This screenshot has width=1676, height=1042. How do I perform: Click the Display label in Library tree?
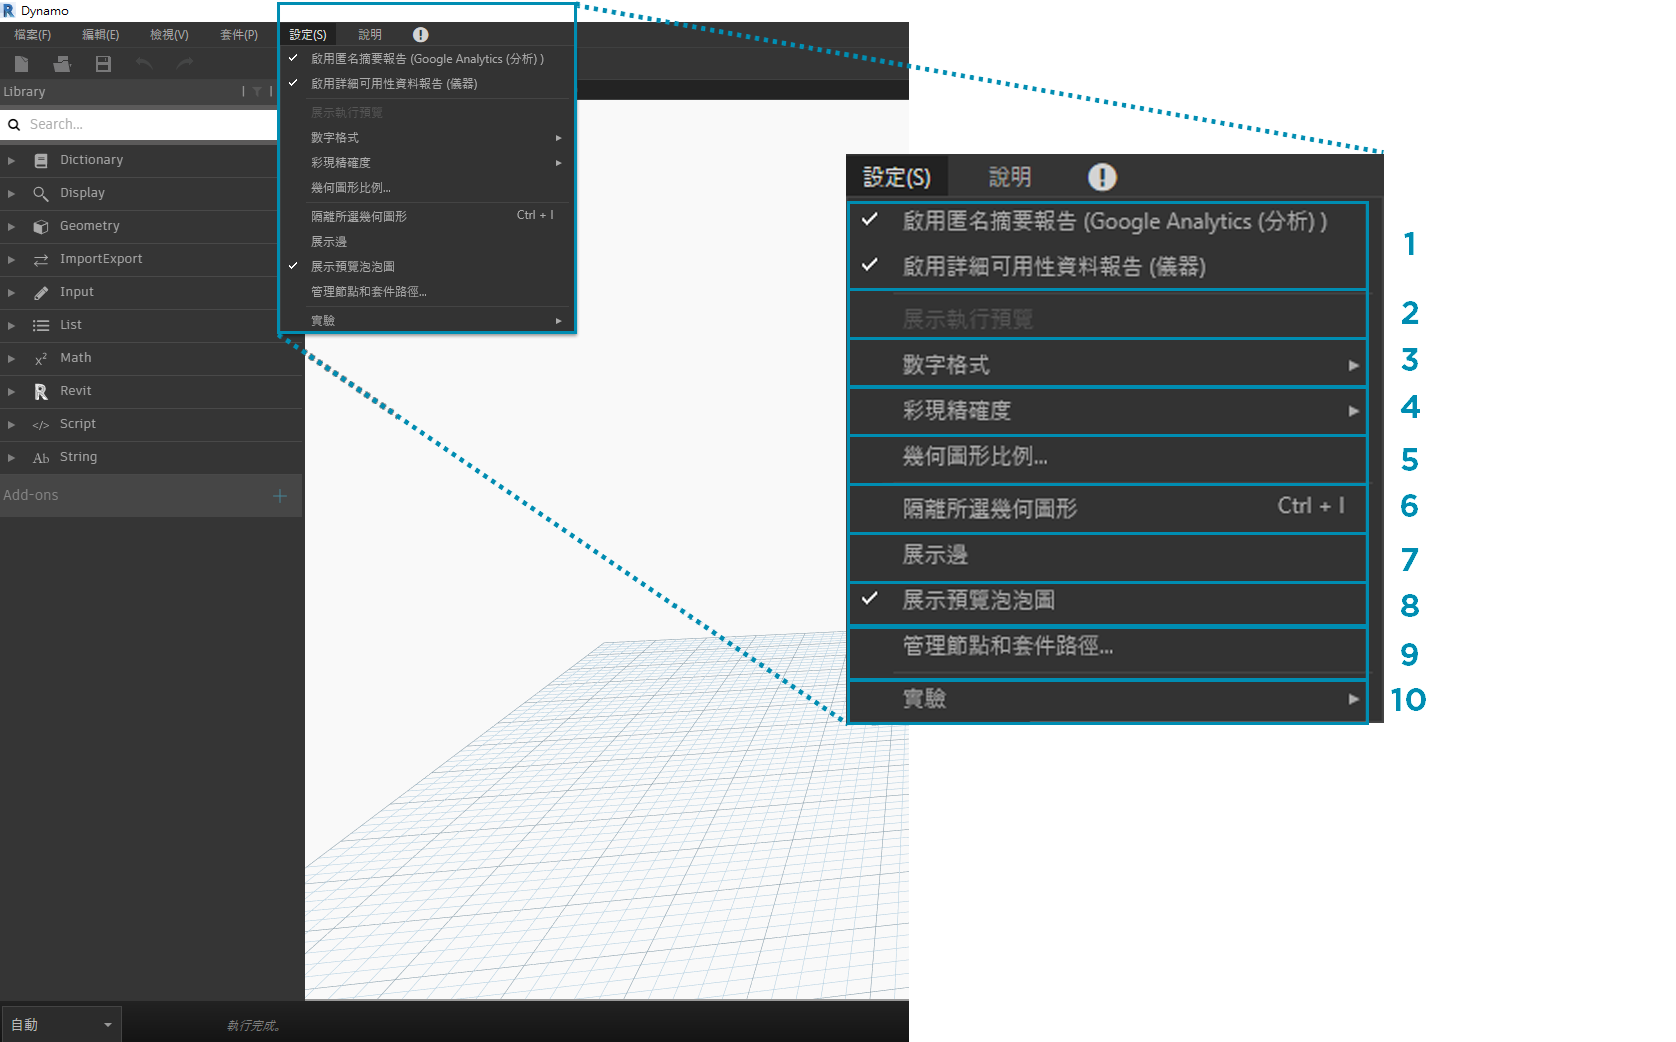(82, 193)
